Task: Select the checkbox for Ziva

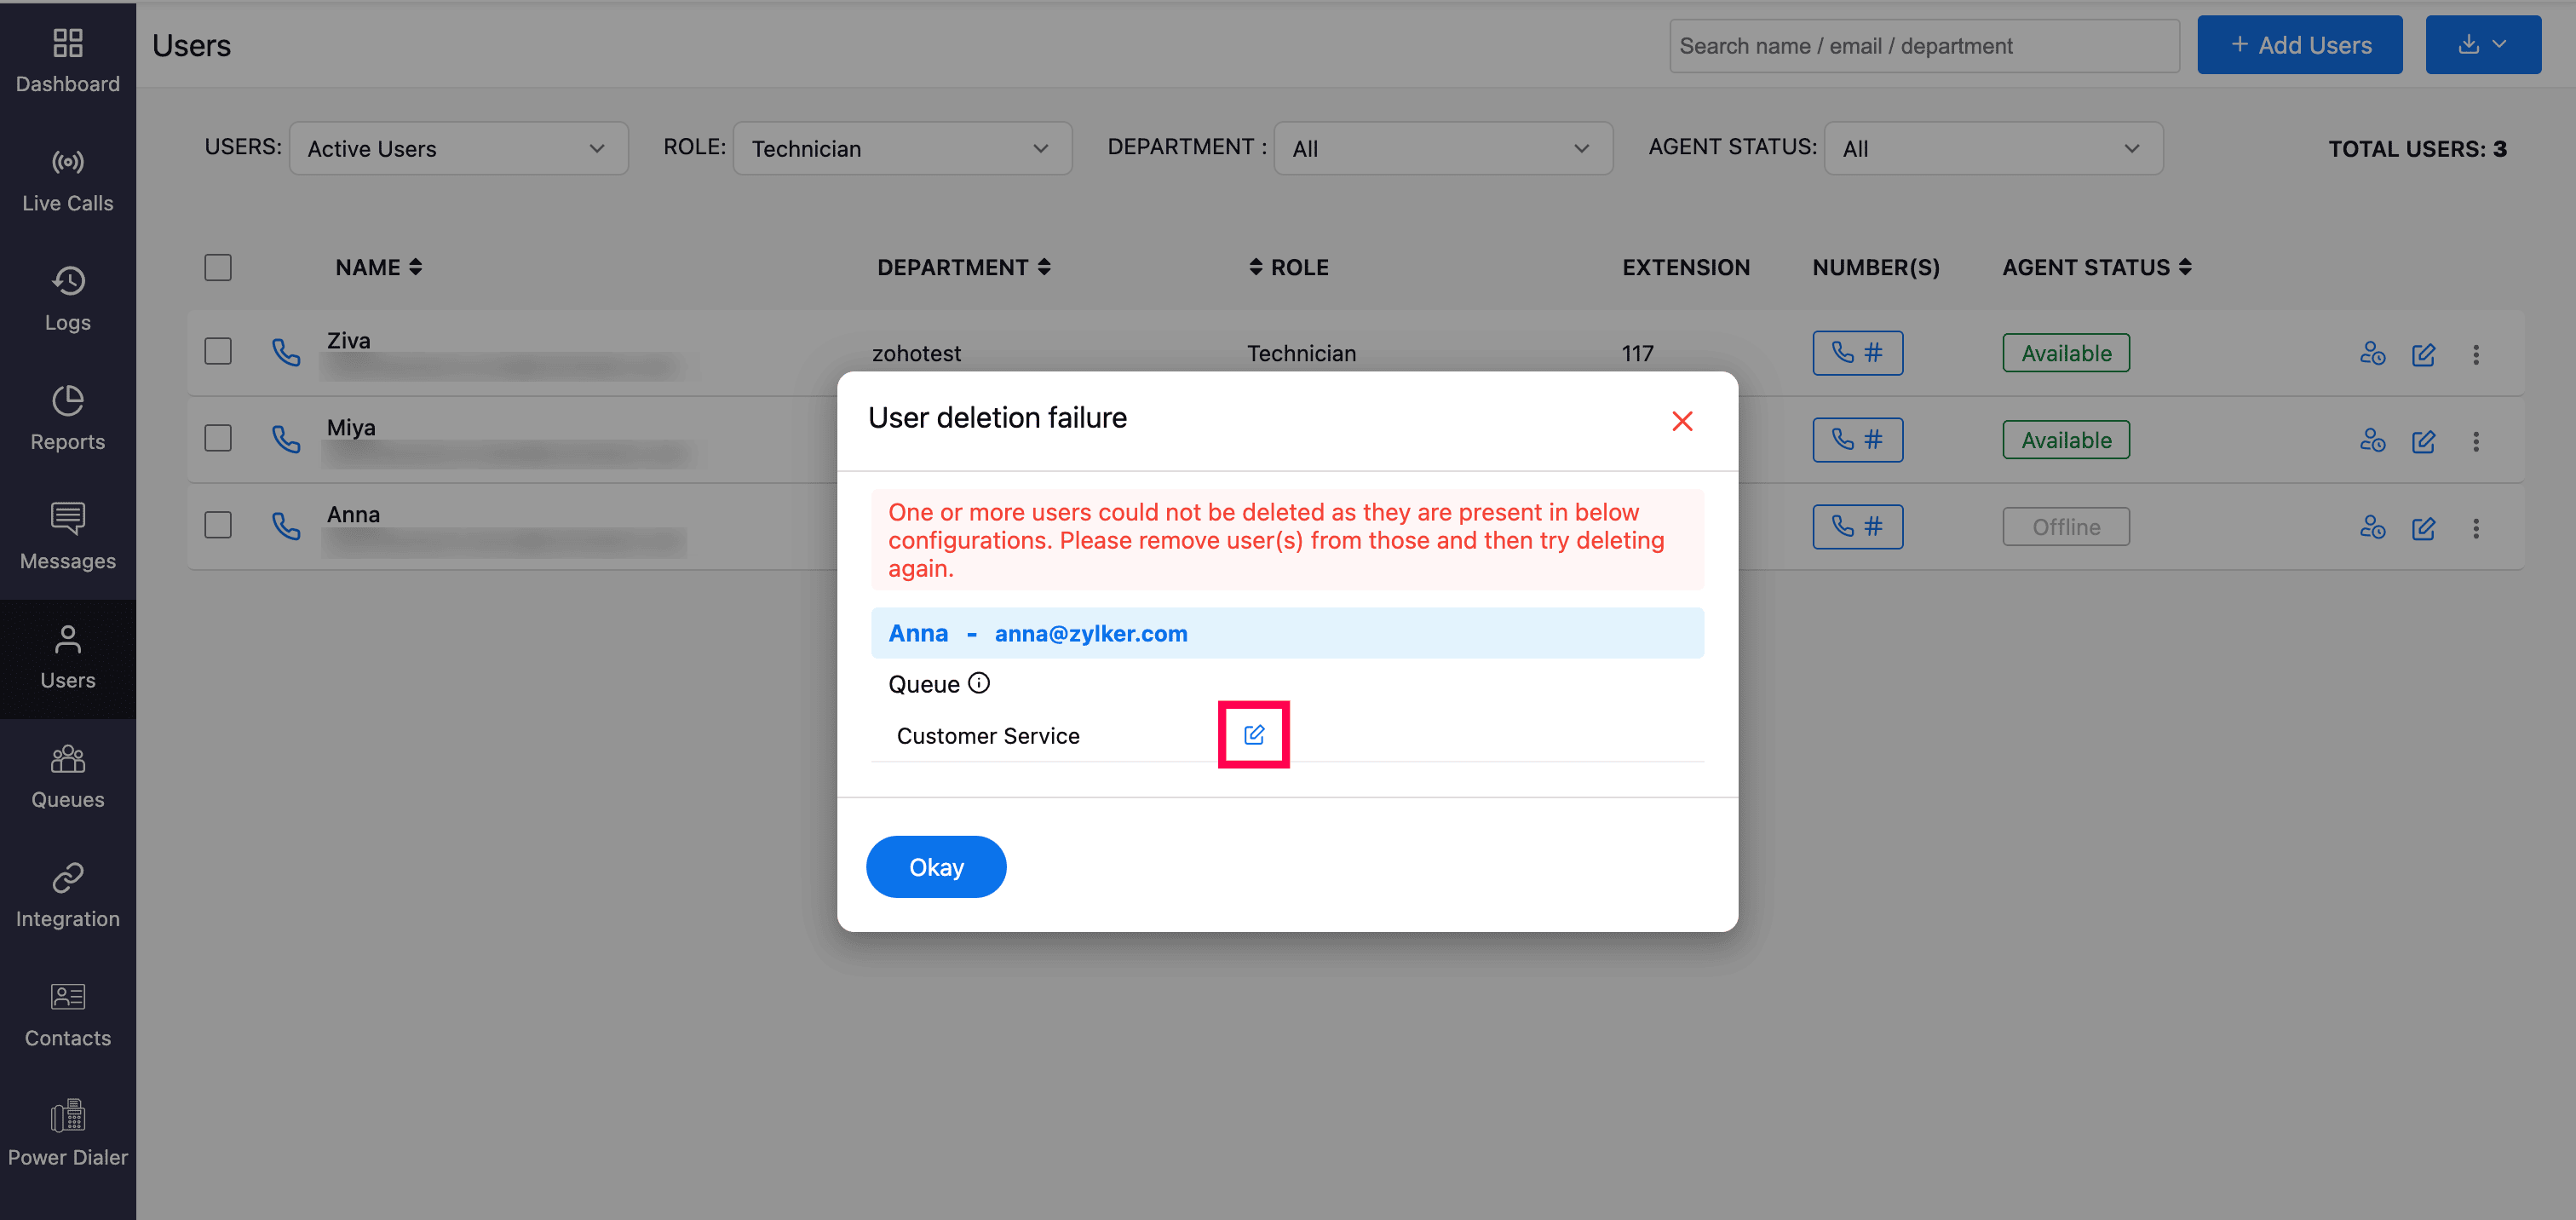Action: tap(218, 352)
